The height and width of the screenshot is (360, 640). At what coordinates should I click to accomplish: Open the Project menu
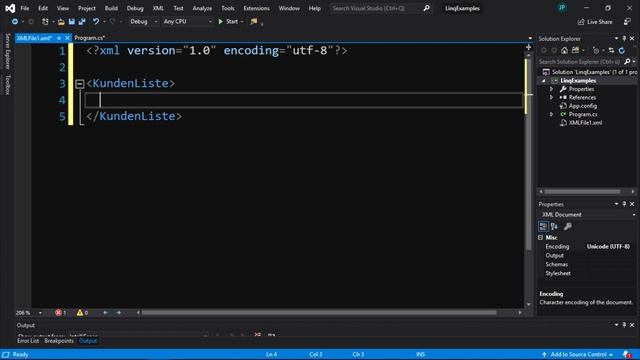click(87, 8)
